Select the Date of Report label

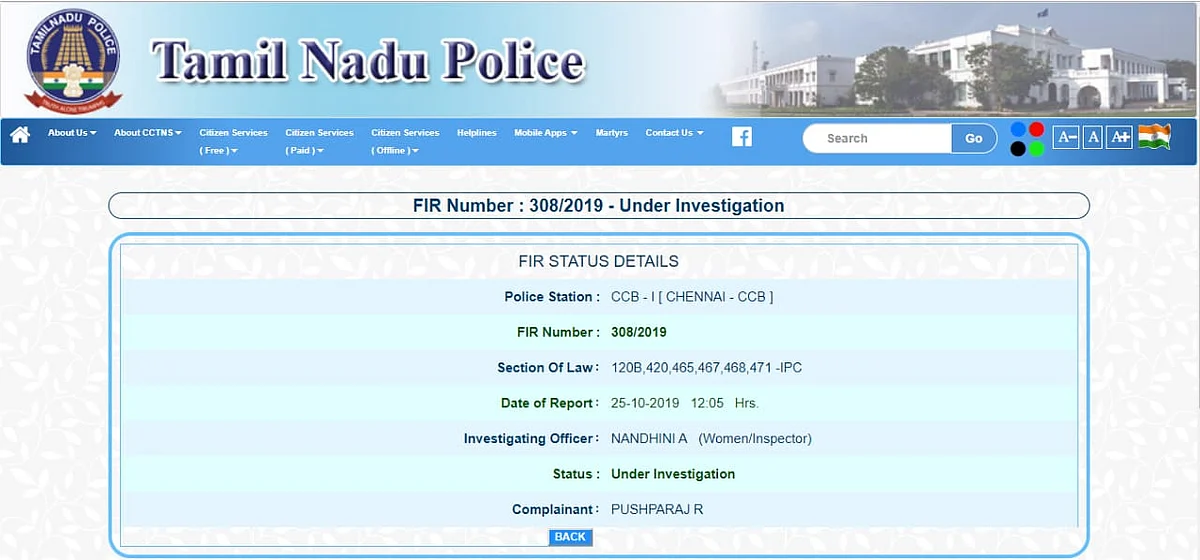(551, 403)
